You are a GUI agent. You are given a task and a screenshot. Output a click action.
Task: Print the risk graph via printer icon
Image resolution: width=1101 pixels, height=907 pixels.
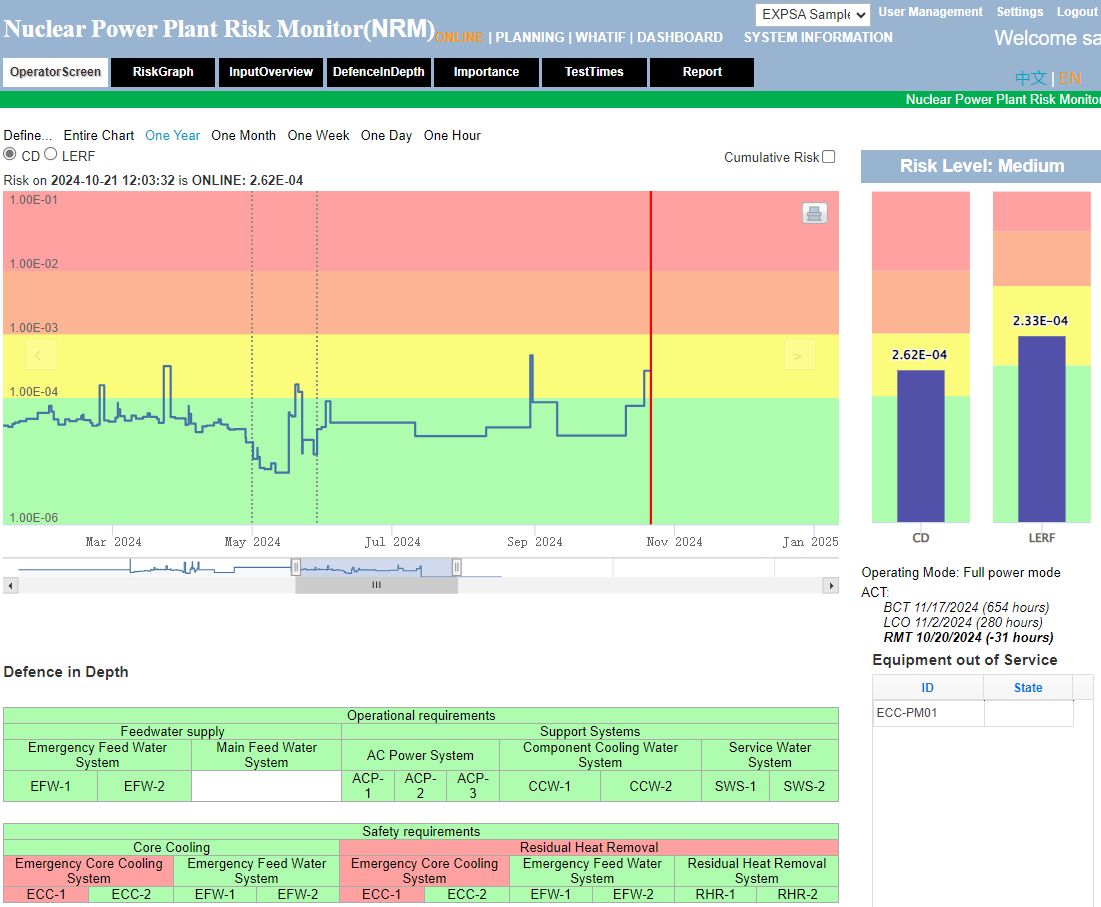click(813, 213)
